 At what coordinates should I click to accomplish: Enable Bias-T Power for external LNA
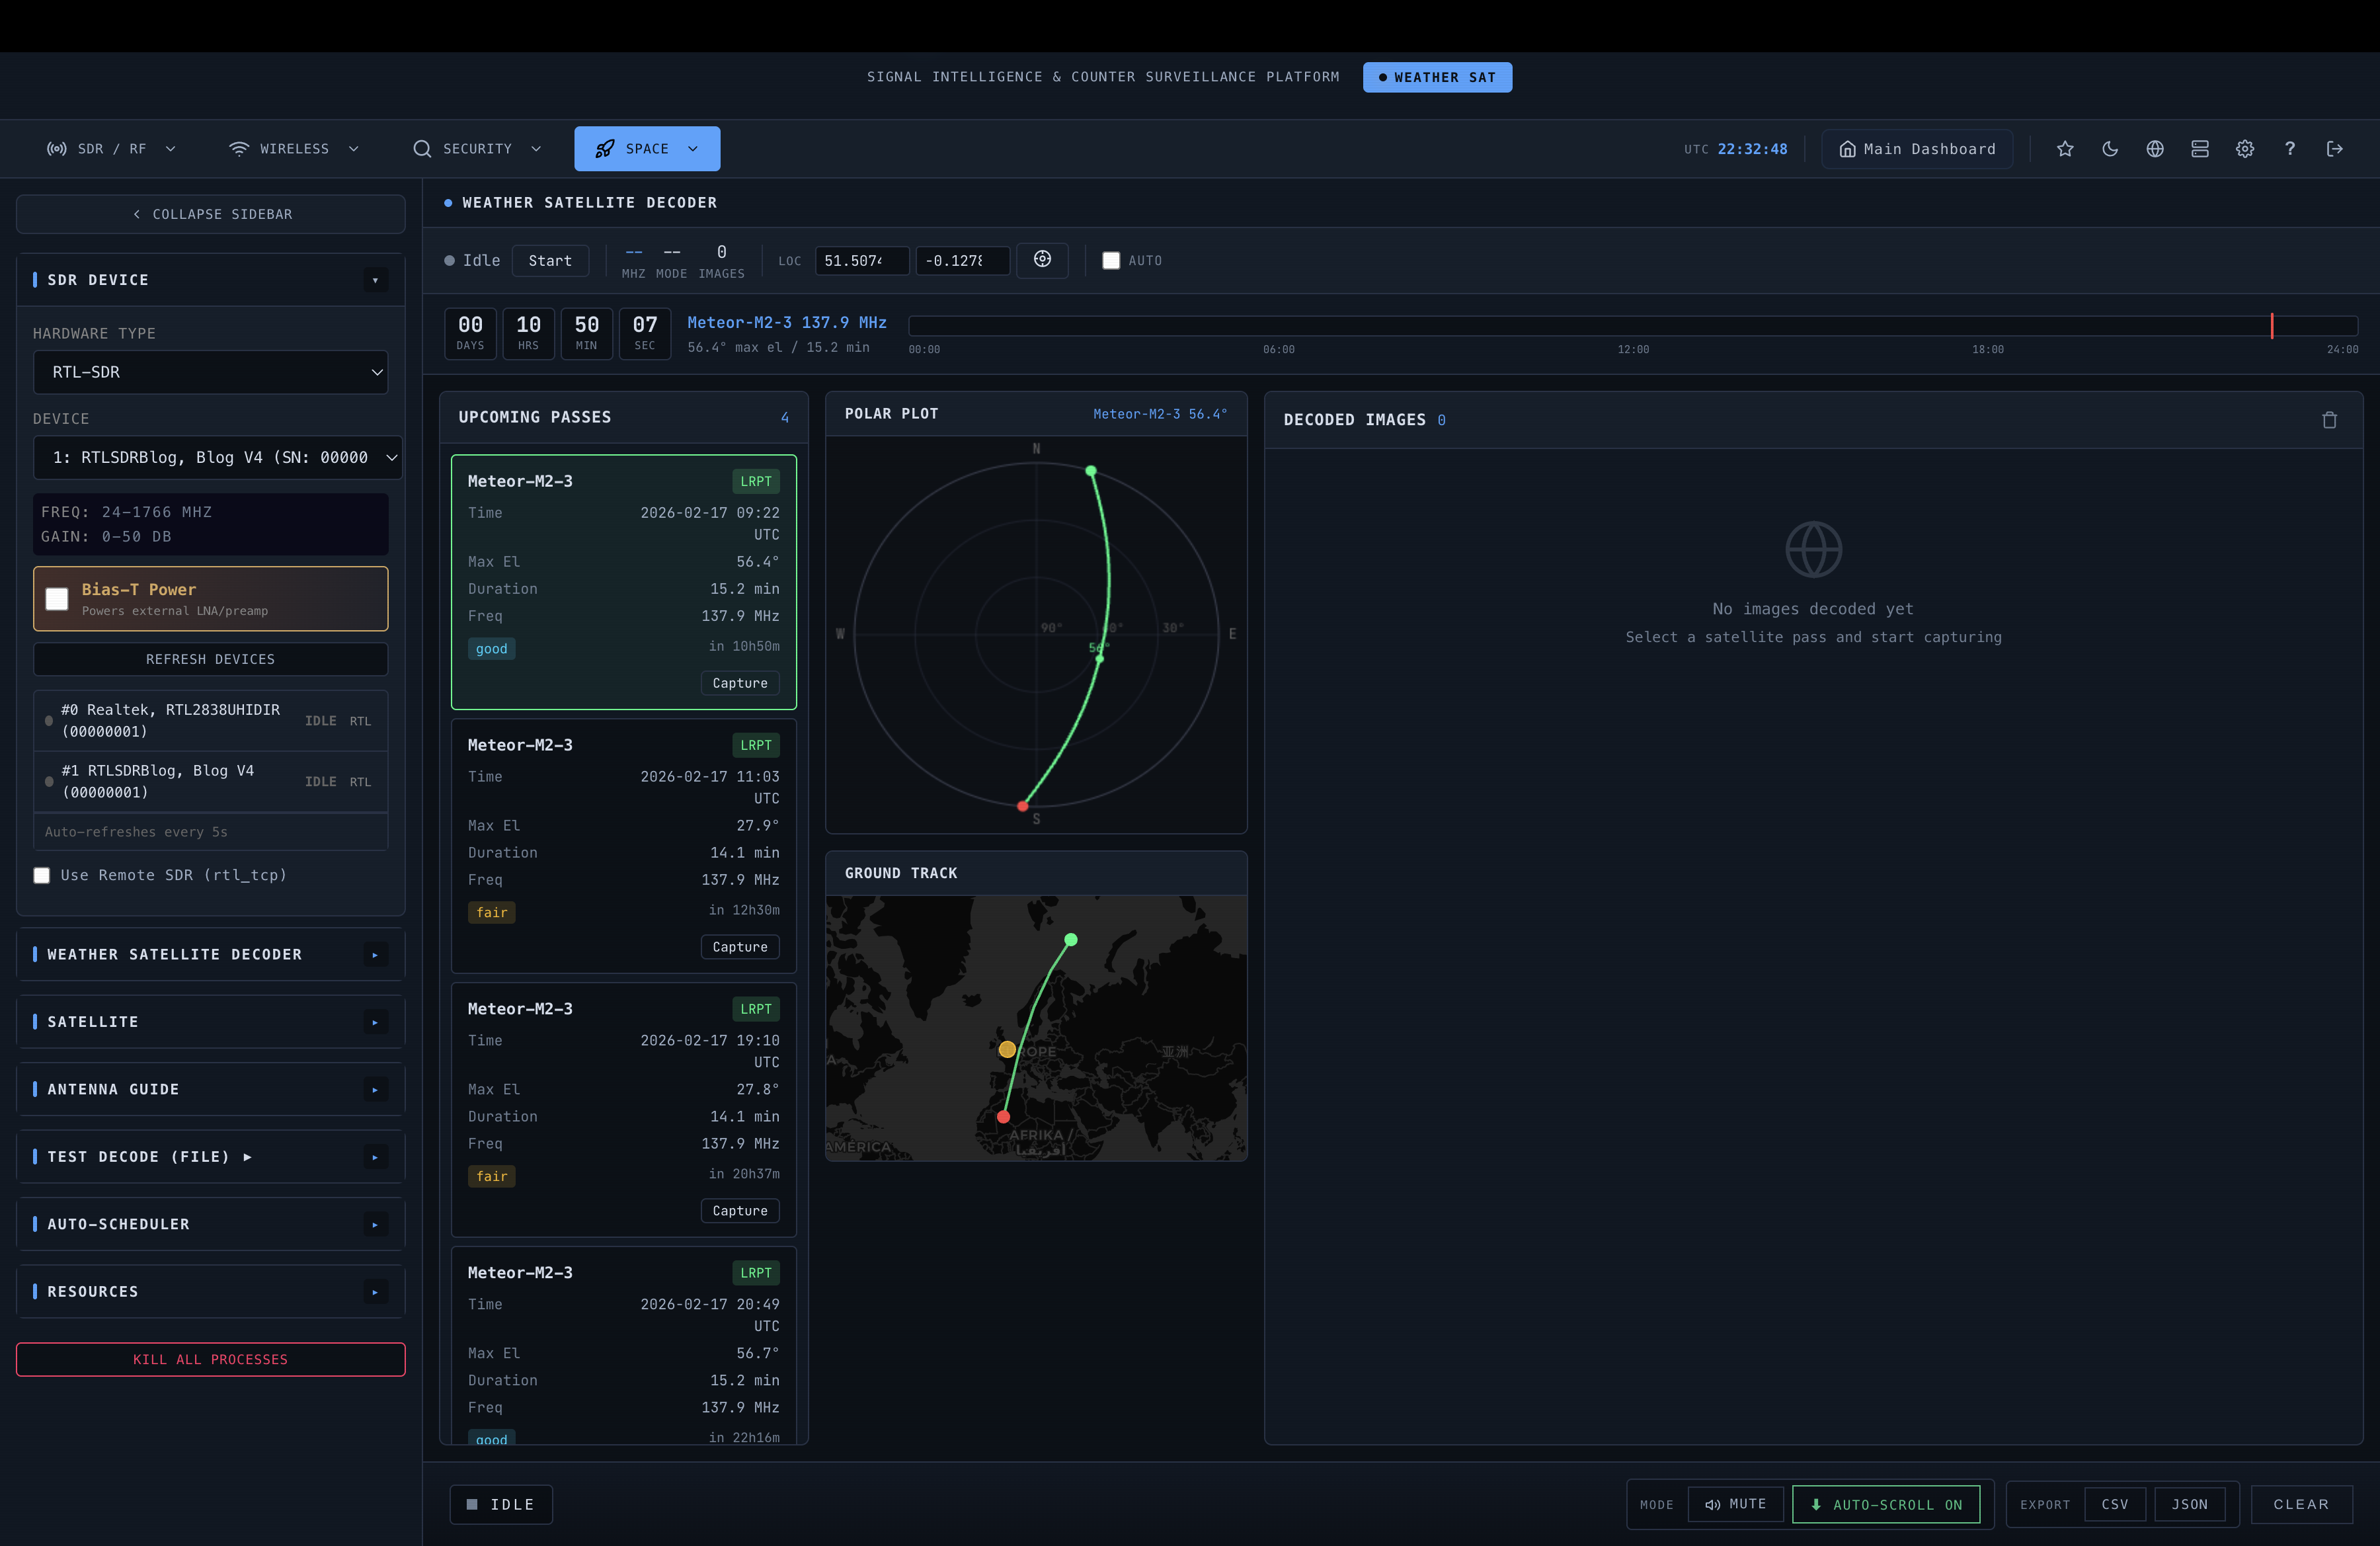57,598
